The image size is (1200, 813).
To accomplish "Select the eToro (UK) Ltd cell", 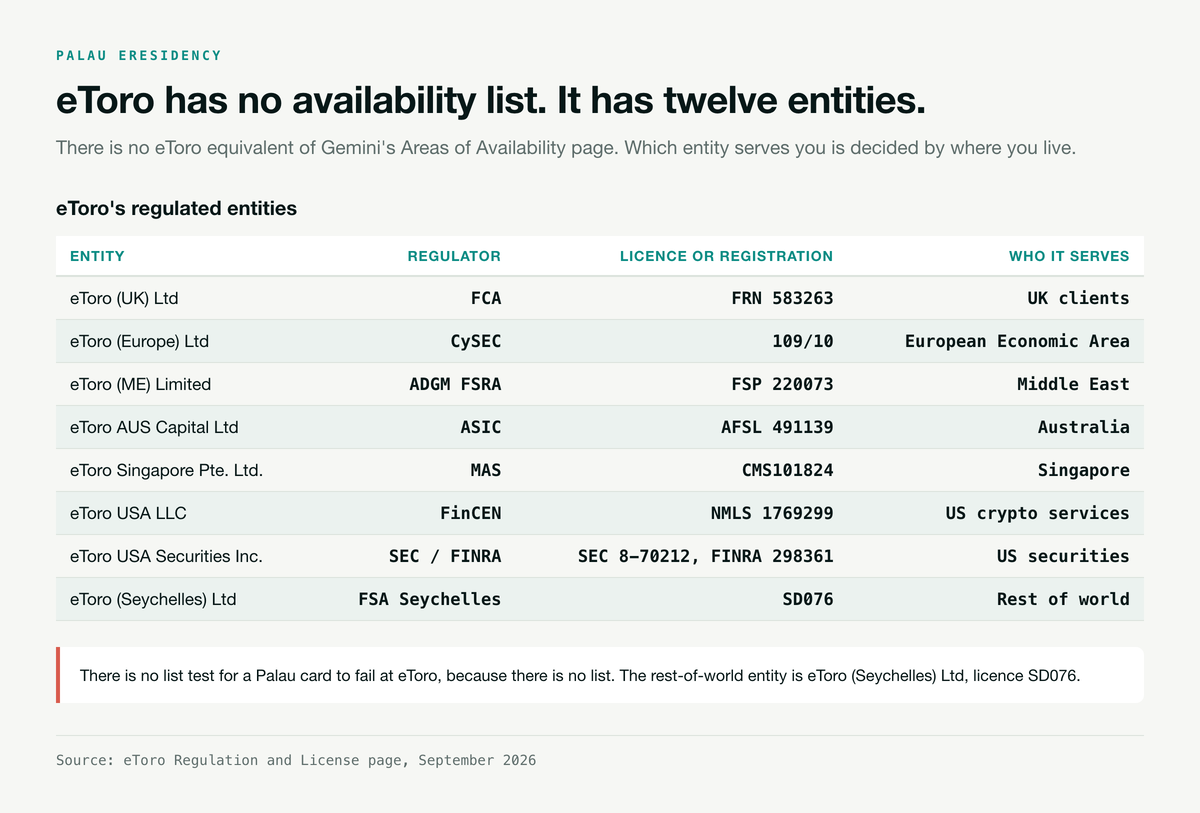I will pyautogui.click(x=124, y=298).
